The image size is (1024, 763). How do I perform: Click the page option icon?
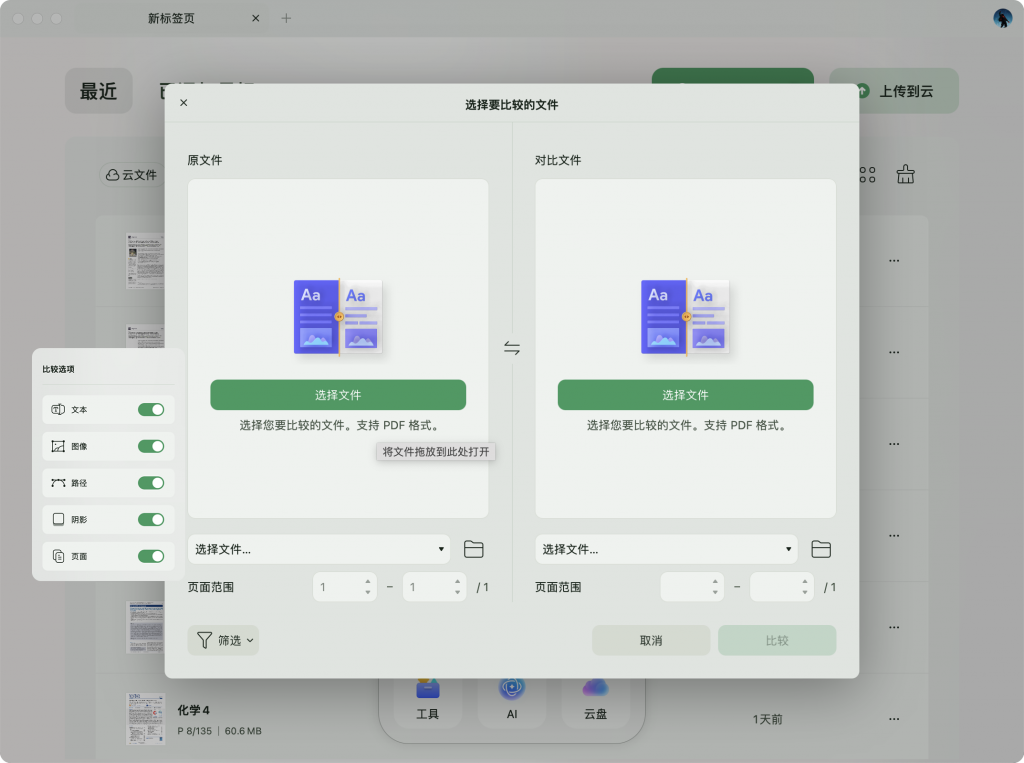58,556
